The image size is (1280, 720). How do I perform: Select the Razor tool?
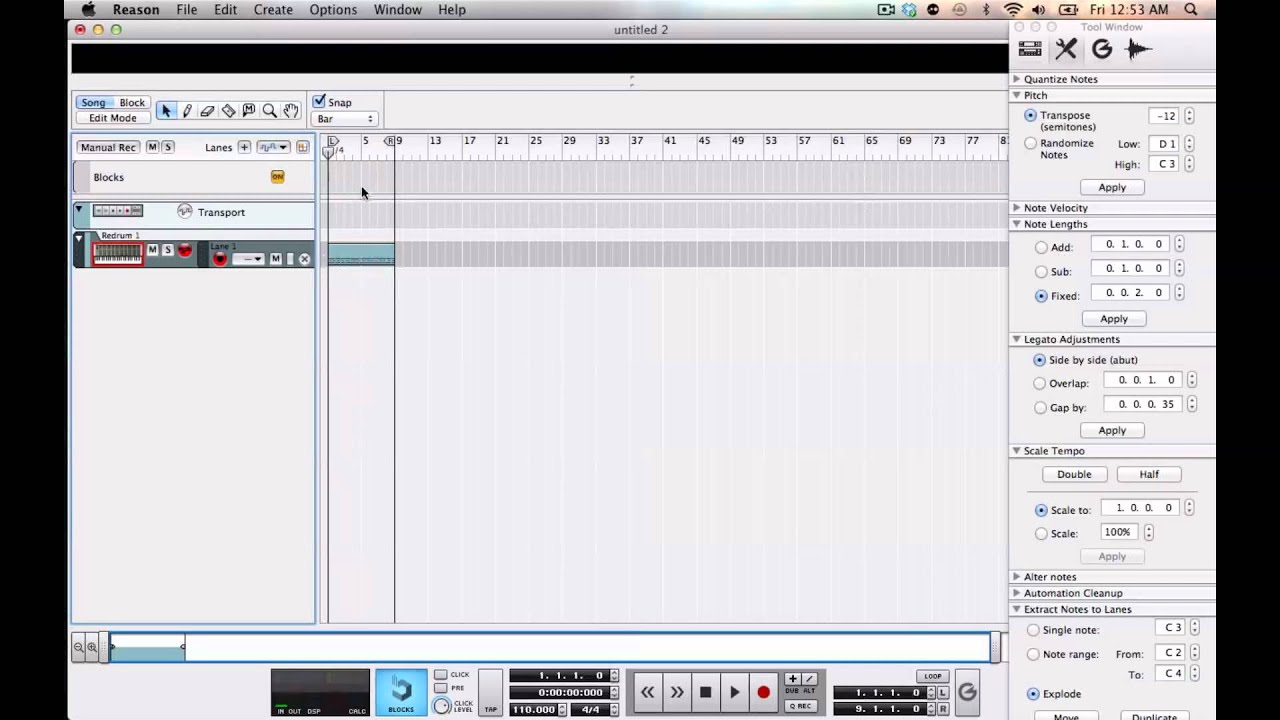tap(228, 111)
